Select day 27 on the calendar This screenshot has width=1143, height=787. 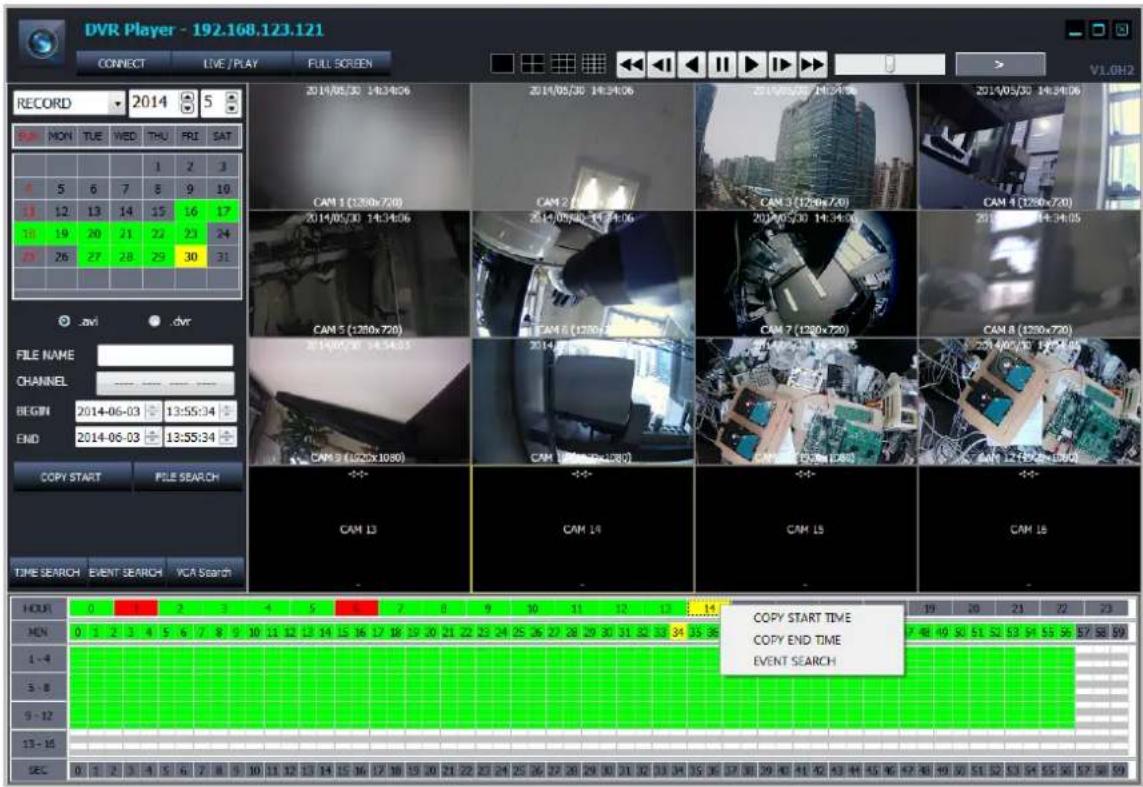[x=94, y=257]
